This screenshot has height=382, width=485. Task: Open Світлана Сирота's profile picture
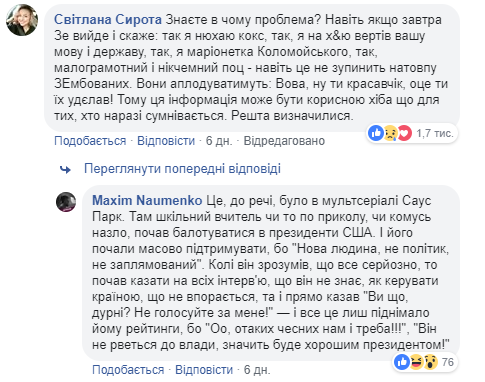click(x=22, y=20)
